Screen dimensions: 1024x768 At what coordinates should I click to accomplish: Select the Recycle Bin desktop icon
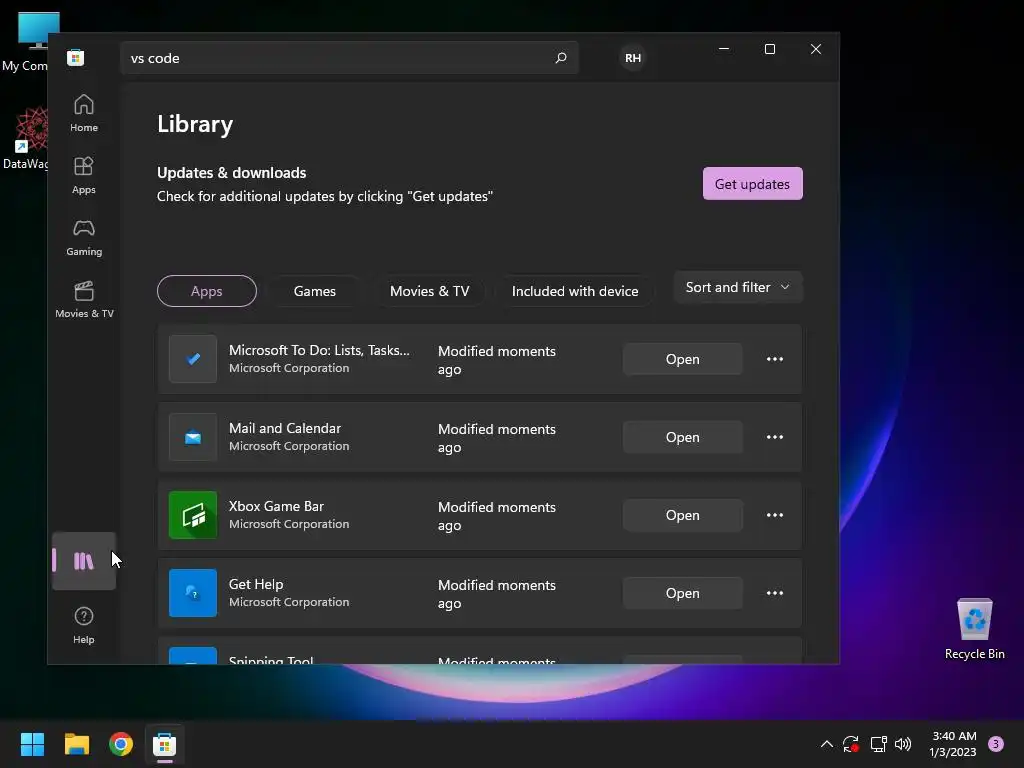pos(974,628)
